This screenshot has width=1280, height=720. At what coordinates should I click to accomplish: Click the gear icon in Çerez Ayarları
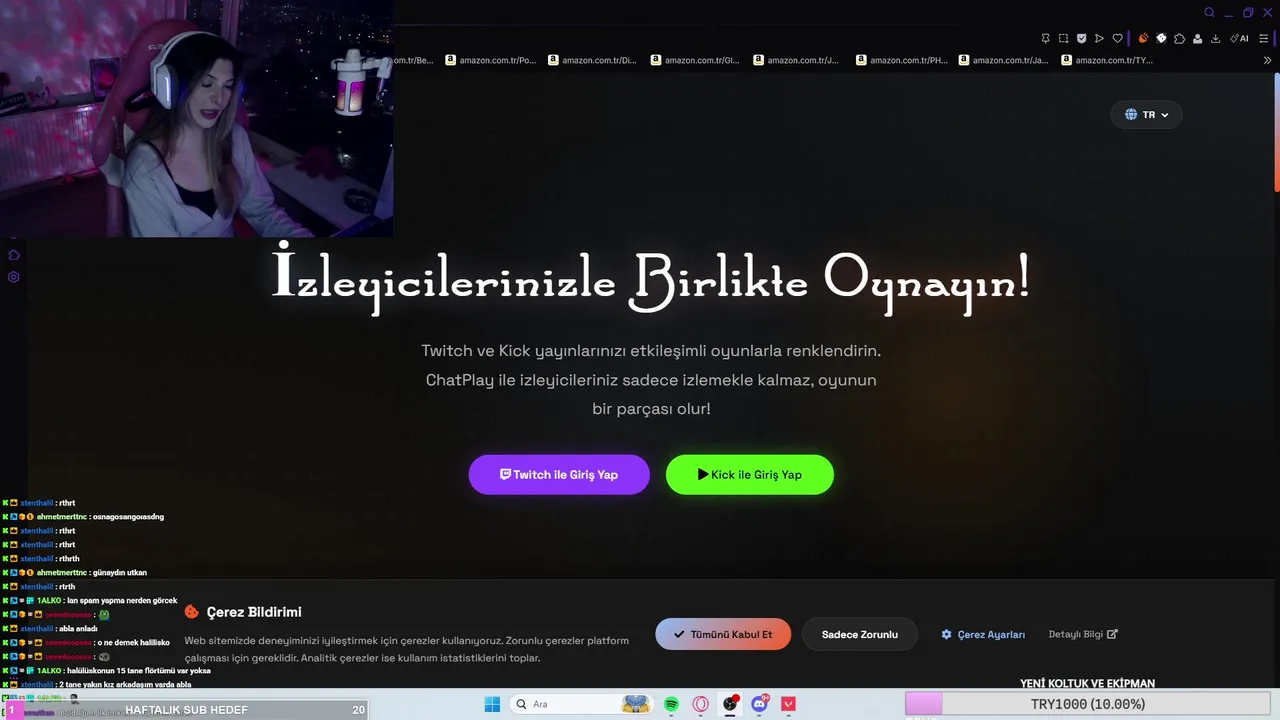[947, 634]
